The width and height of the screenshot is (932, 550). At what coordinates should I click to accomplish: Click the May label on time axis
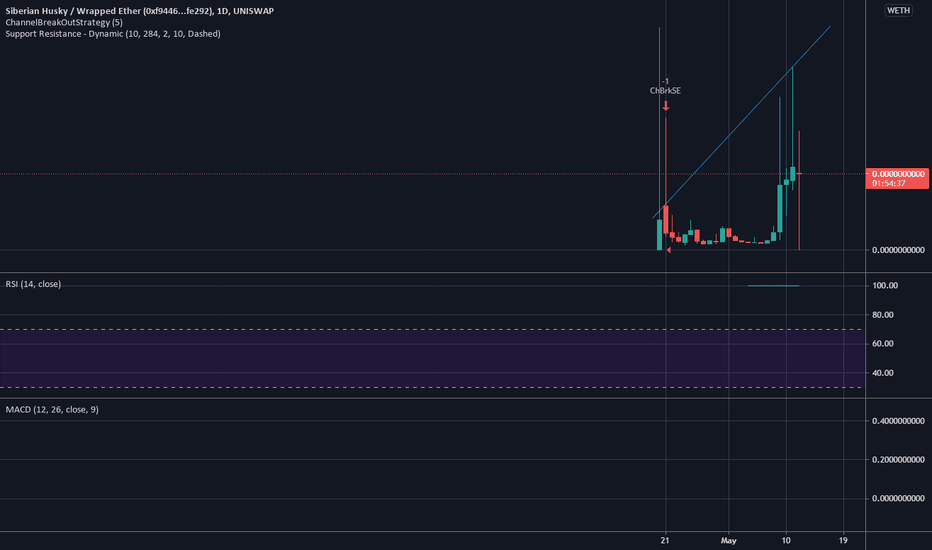click(729, 540)
